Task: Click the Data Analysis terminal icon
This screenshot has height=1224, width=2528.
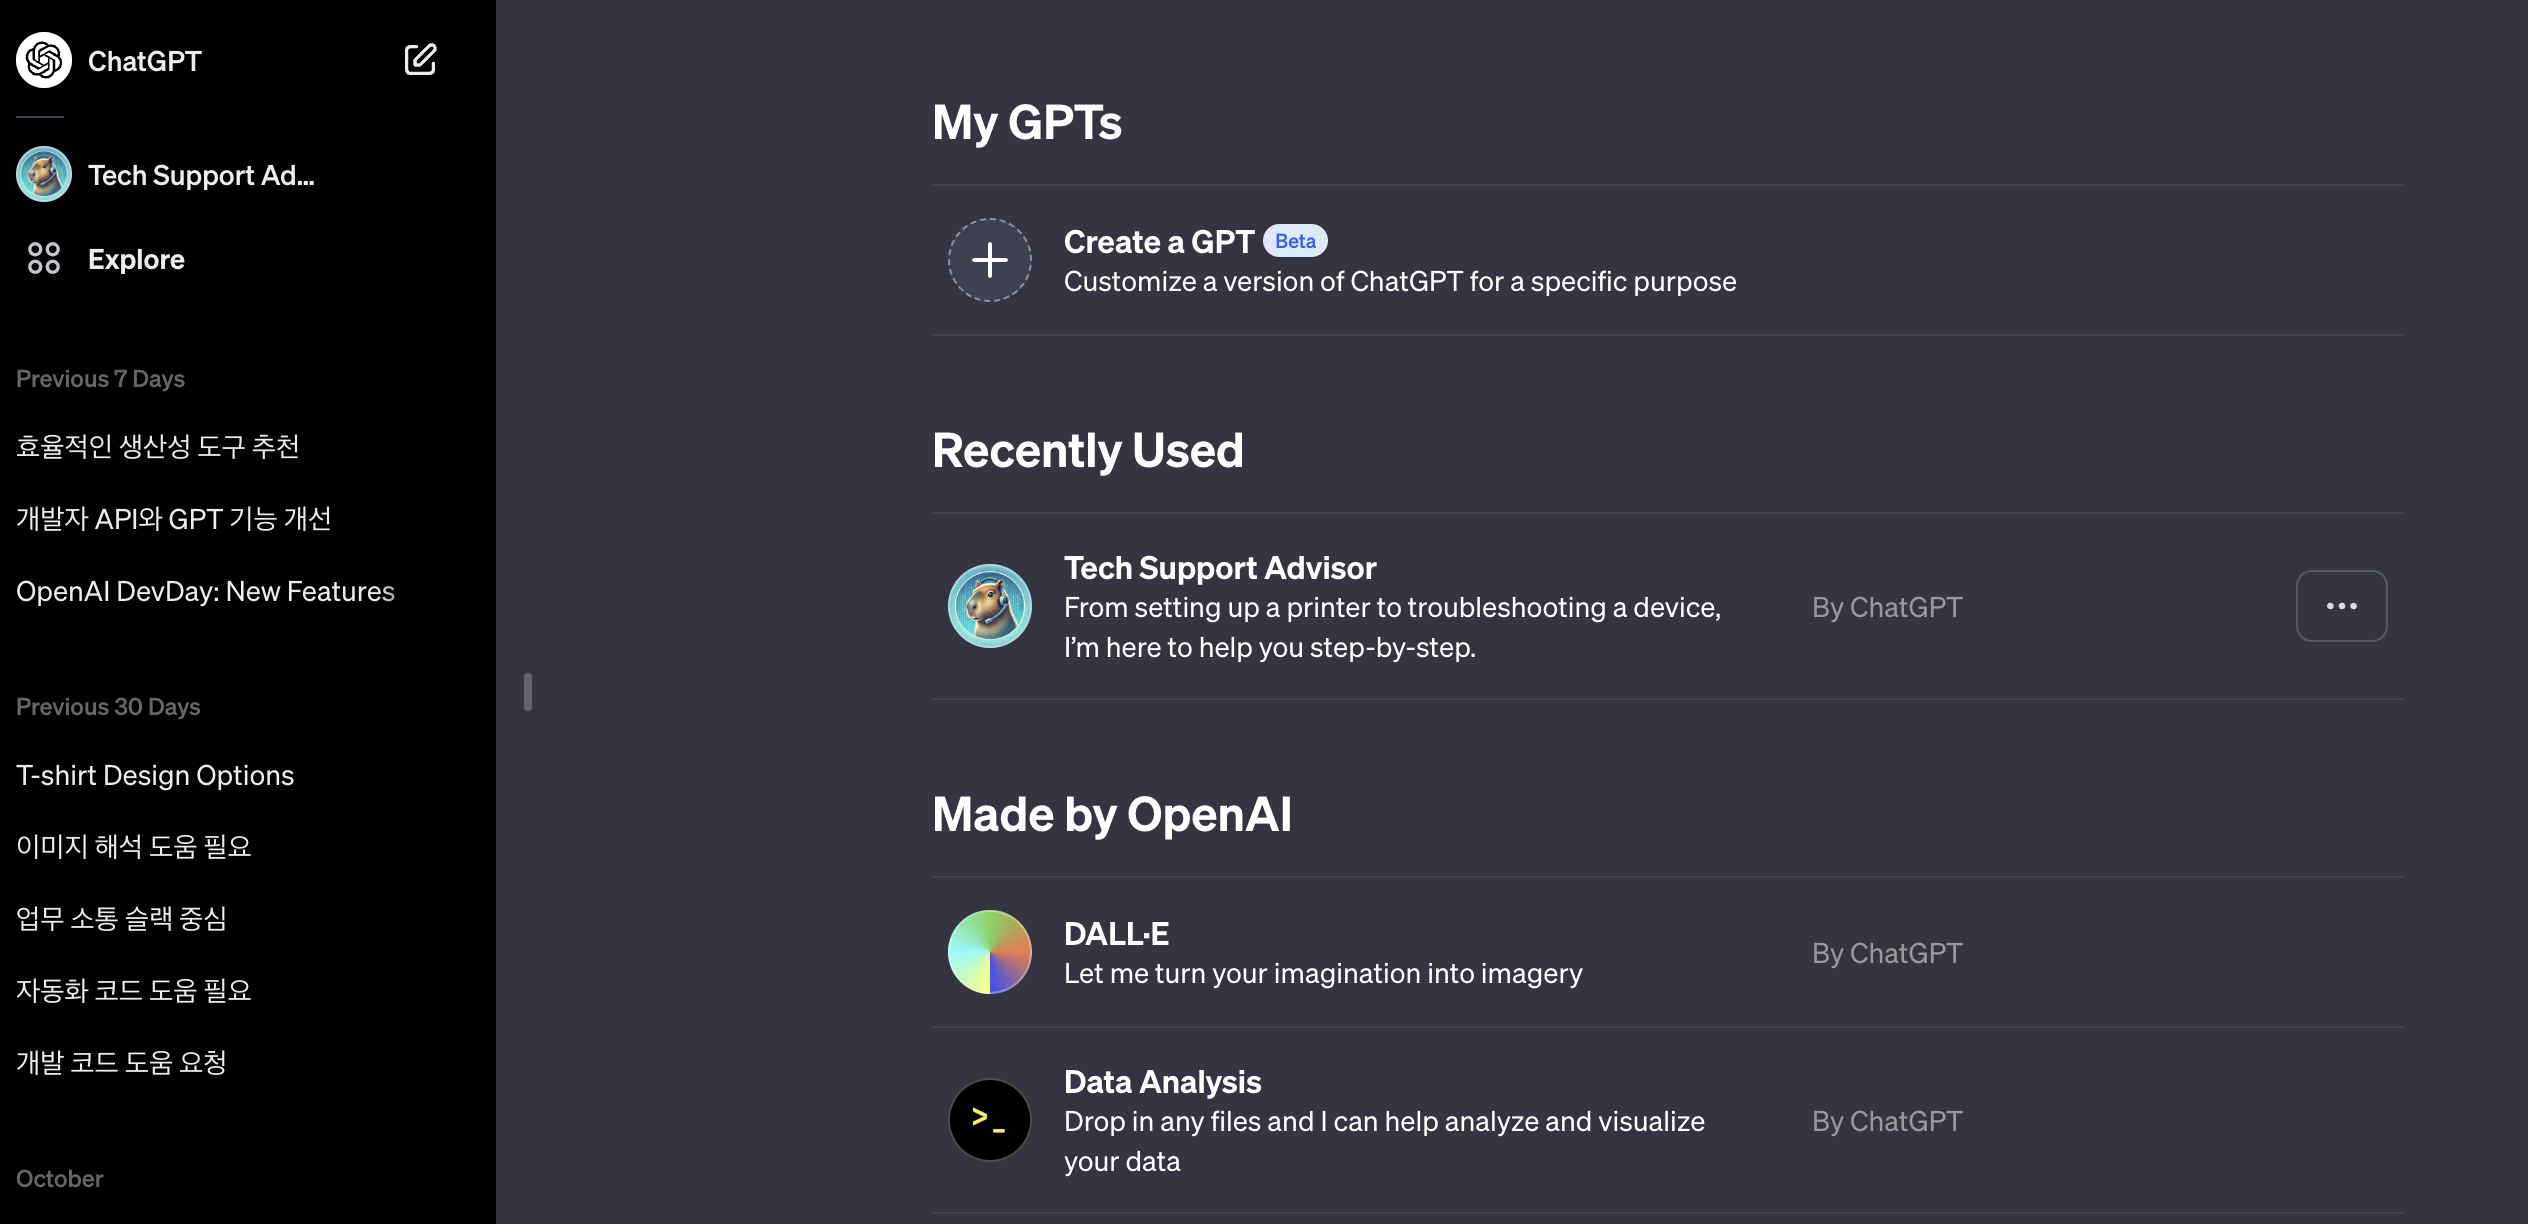Action: pyautogui.click(x=990, y=1120)
